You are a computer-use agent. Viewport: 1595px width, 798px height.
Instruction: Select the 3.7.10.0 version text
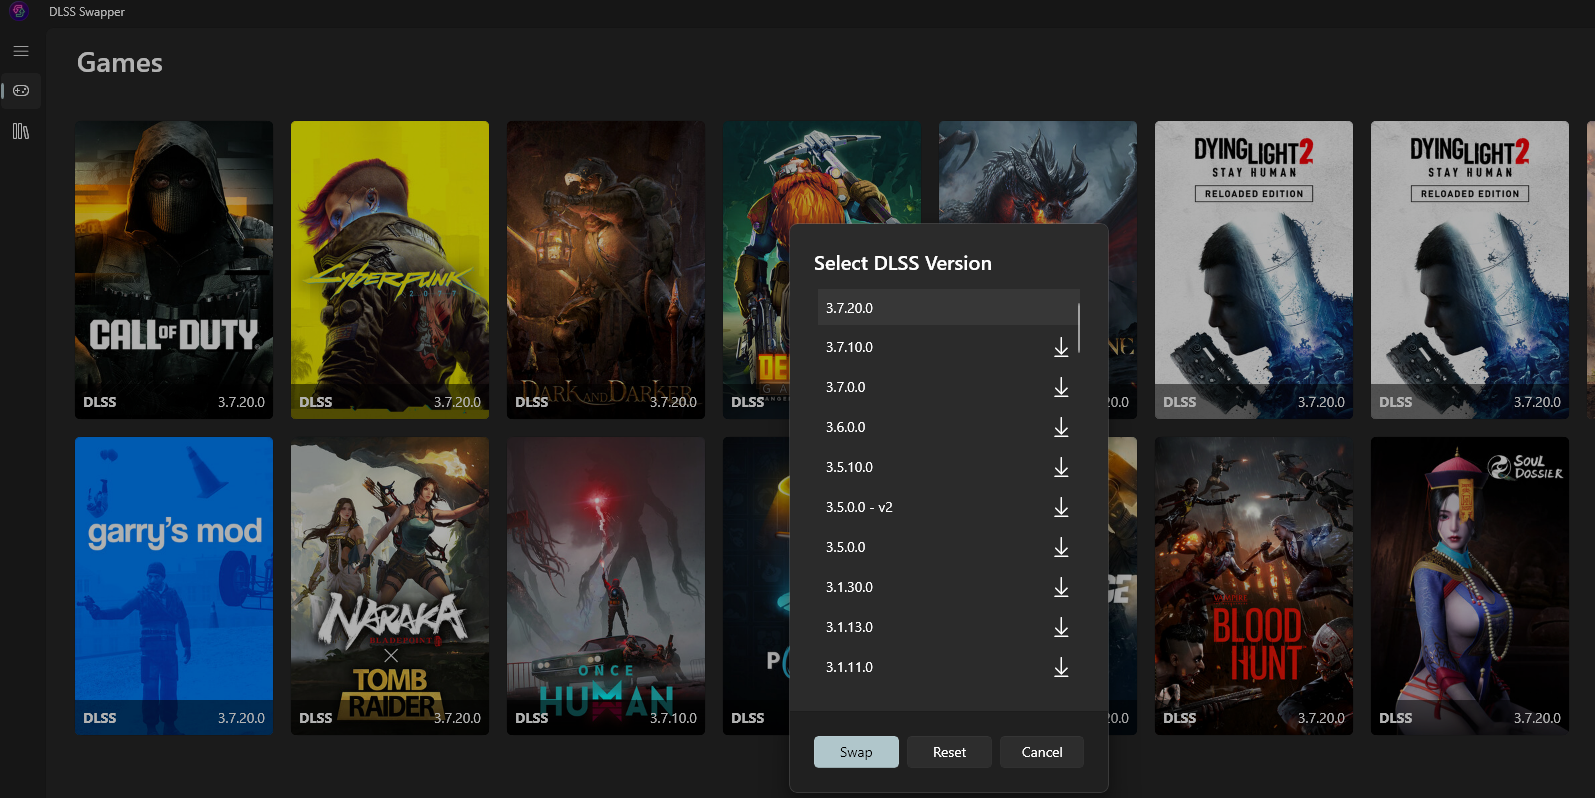(849, 347)
